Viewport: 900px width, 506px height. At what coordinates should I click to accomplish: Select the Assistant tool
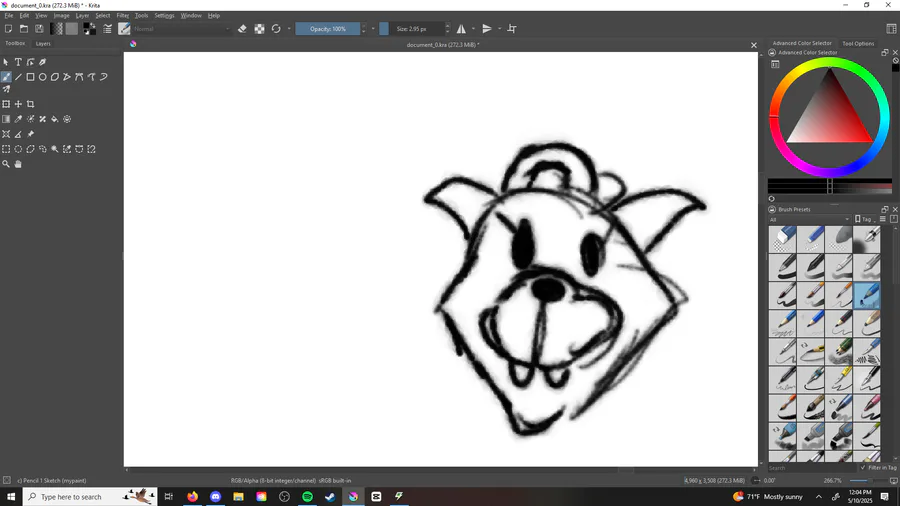coord(6,134)
